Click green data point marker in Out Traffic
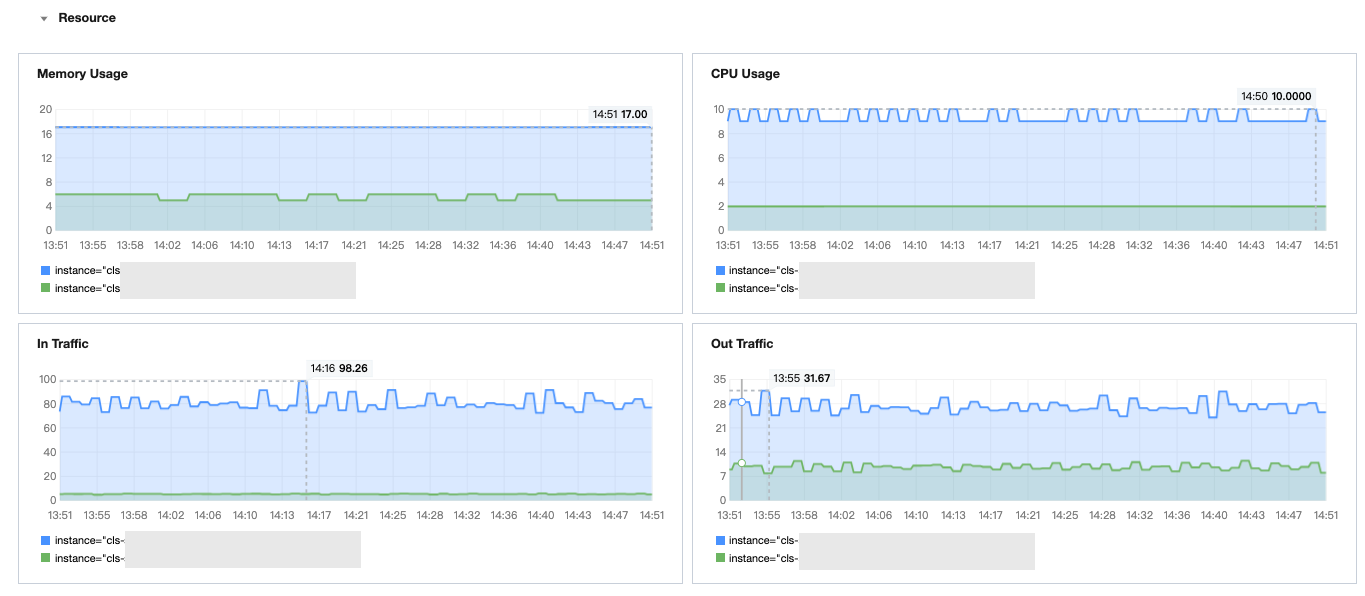 [742, 463]
